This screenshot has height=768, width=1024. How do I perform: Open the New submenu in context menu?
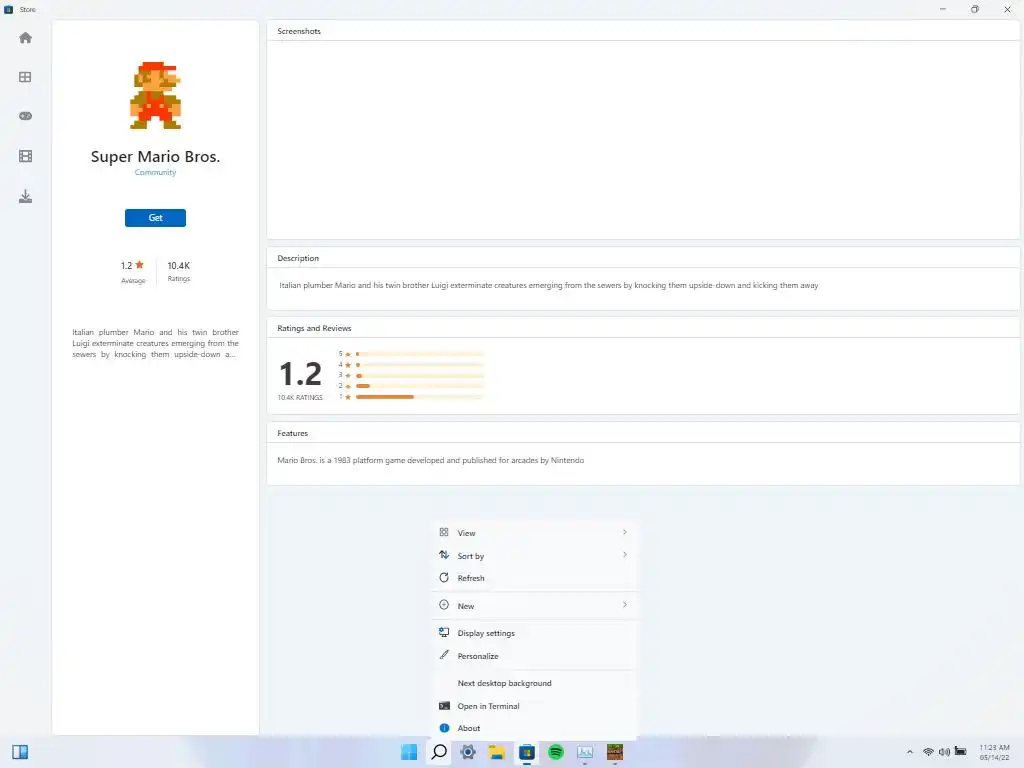(534, 605)
